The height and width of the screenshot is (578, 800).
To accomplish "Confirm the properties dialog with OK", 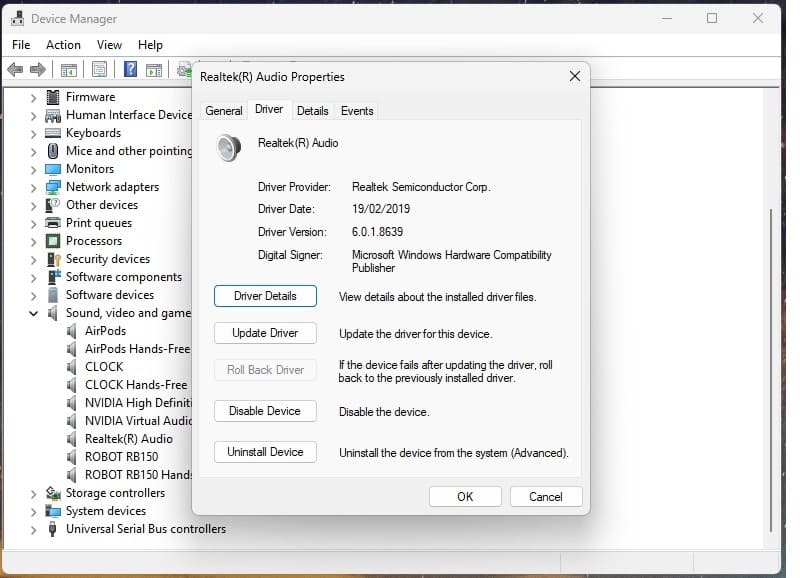I will 465,497.
